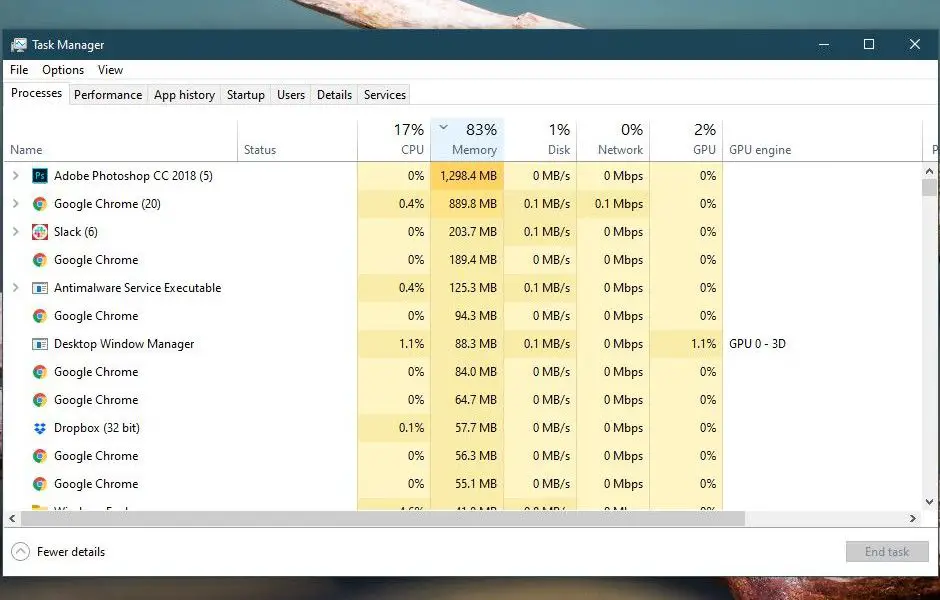Minimize the Task Manager window
The height and width of the screenshot is (600, 940).
(x=824, y=44)
